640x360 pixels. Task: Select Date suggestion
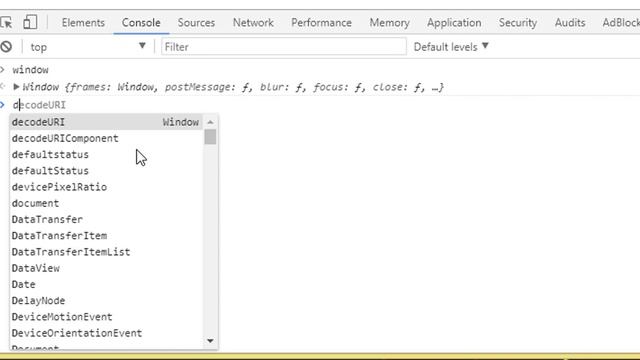[x=106, y=284]
